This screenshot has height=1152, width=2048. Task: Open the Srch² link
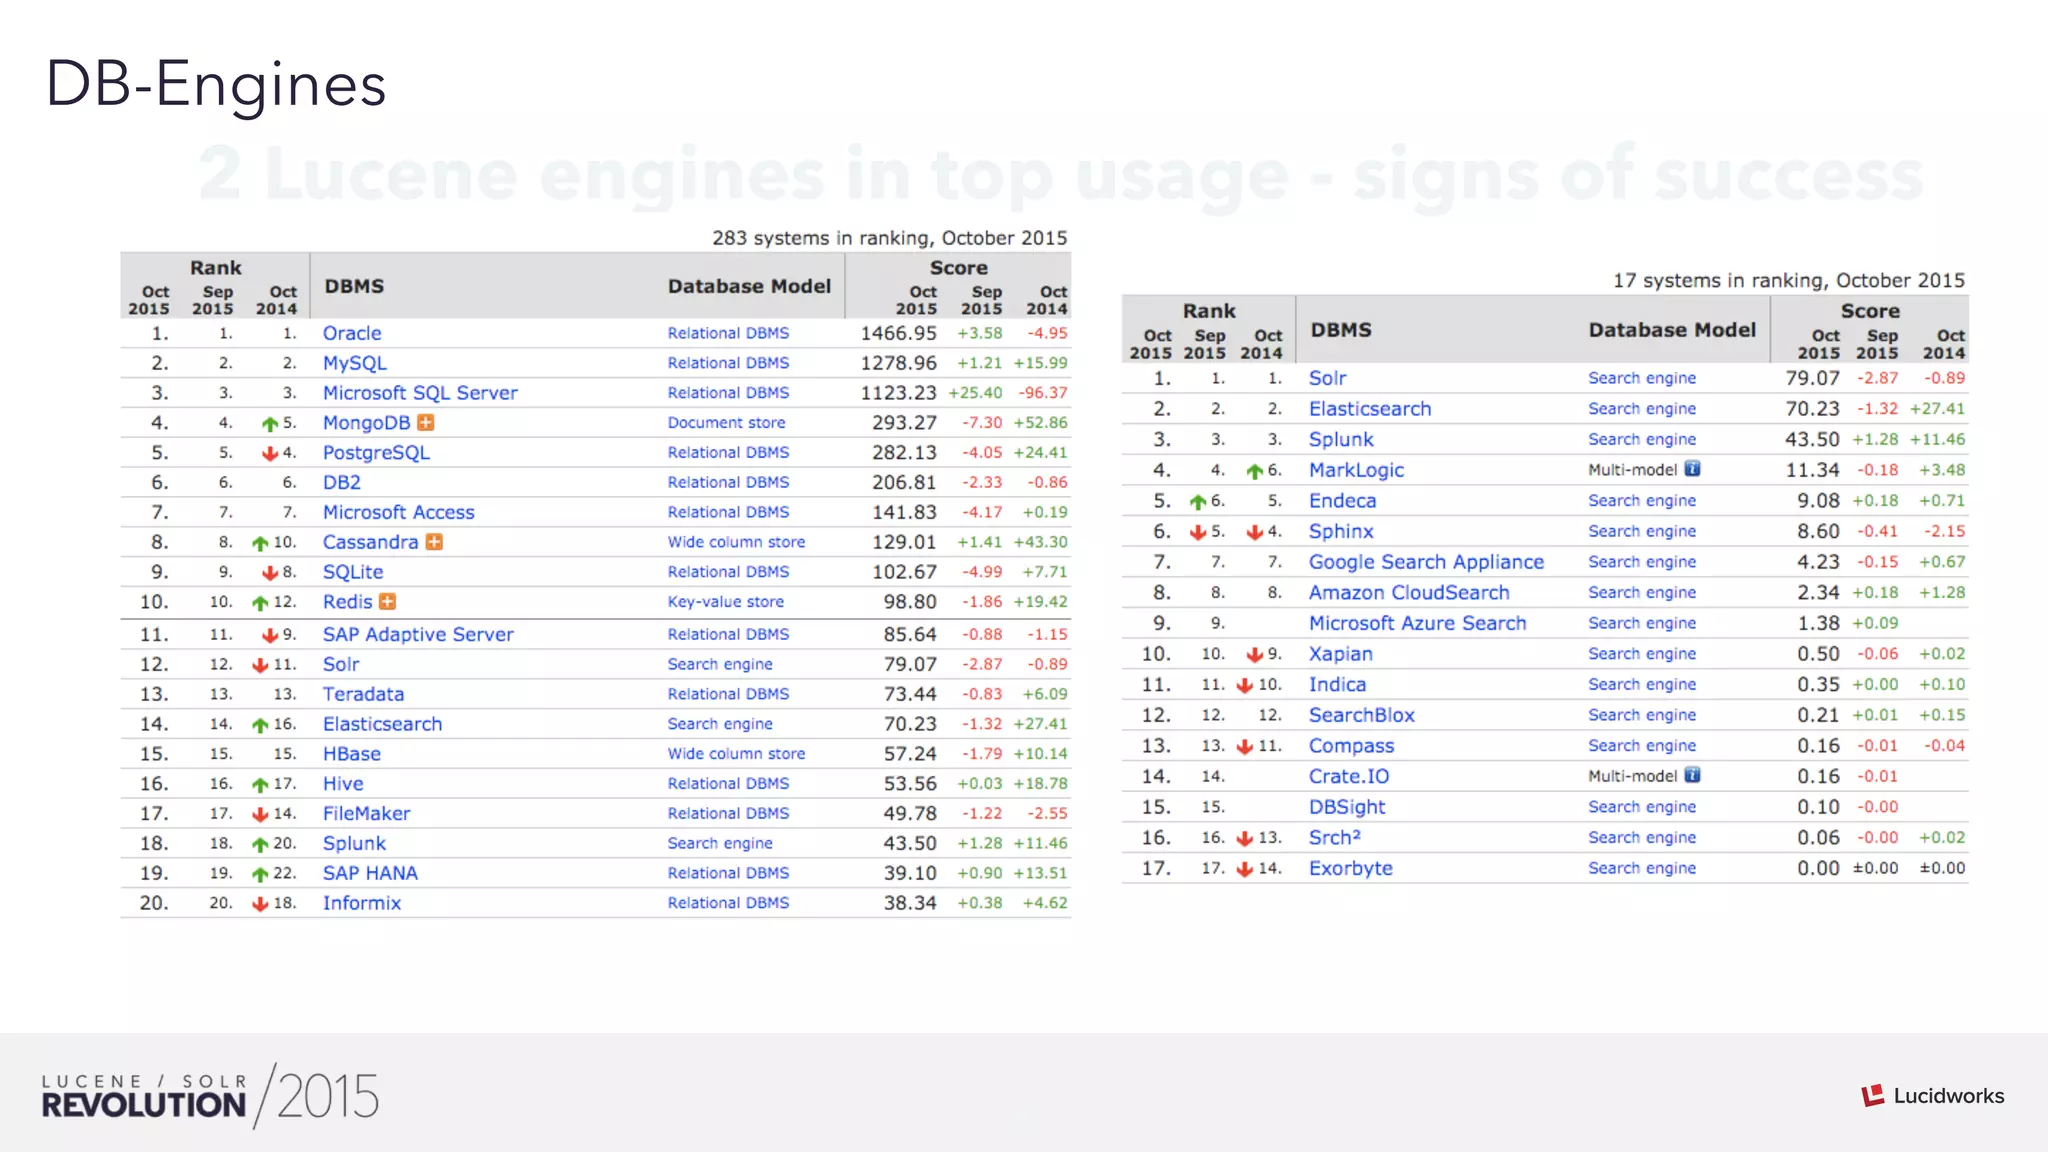pos(1334,838)
